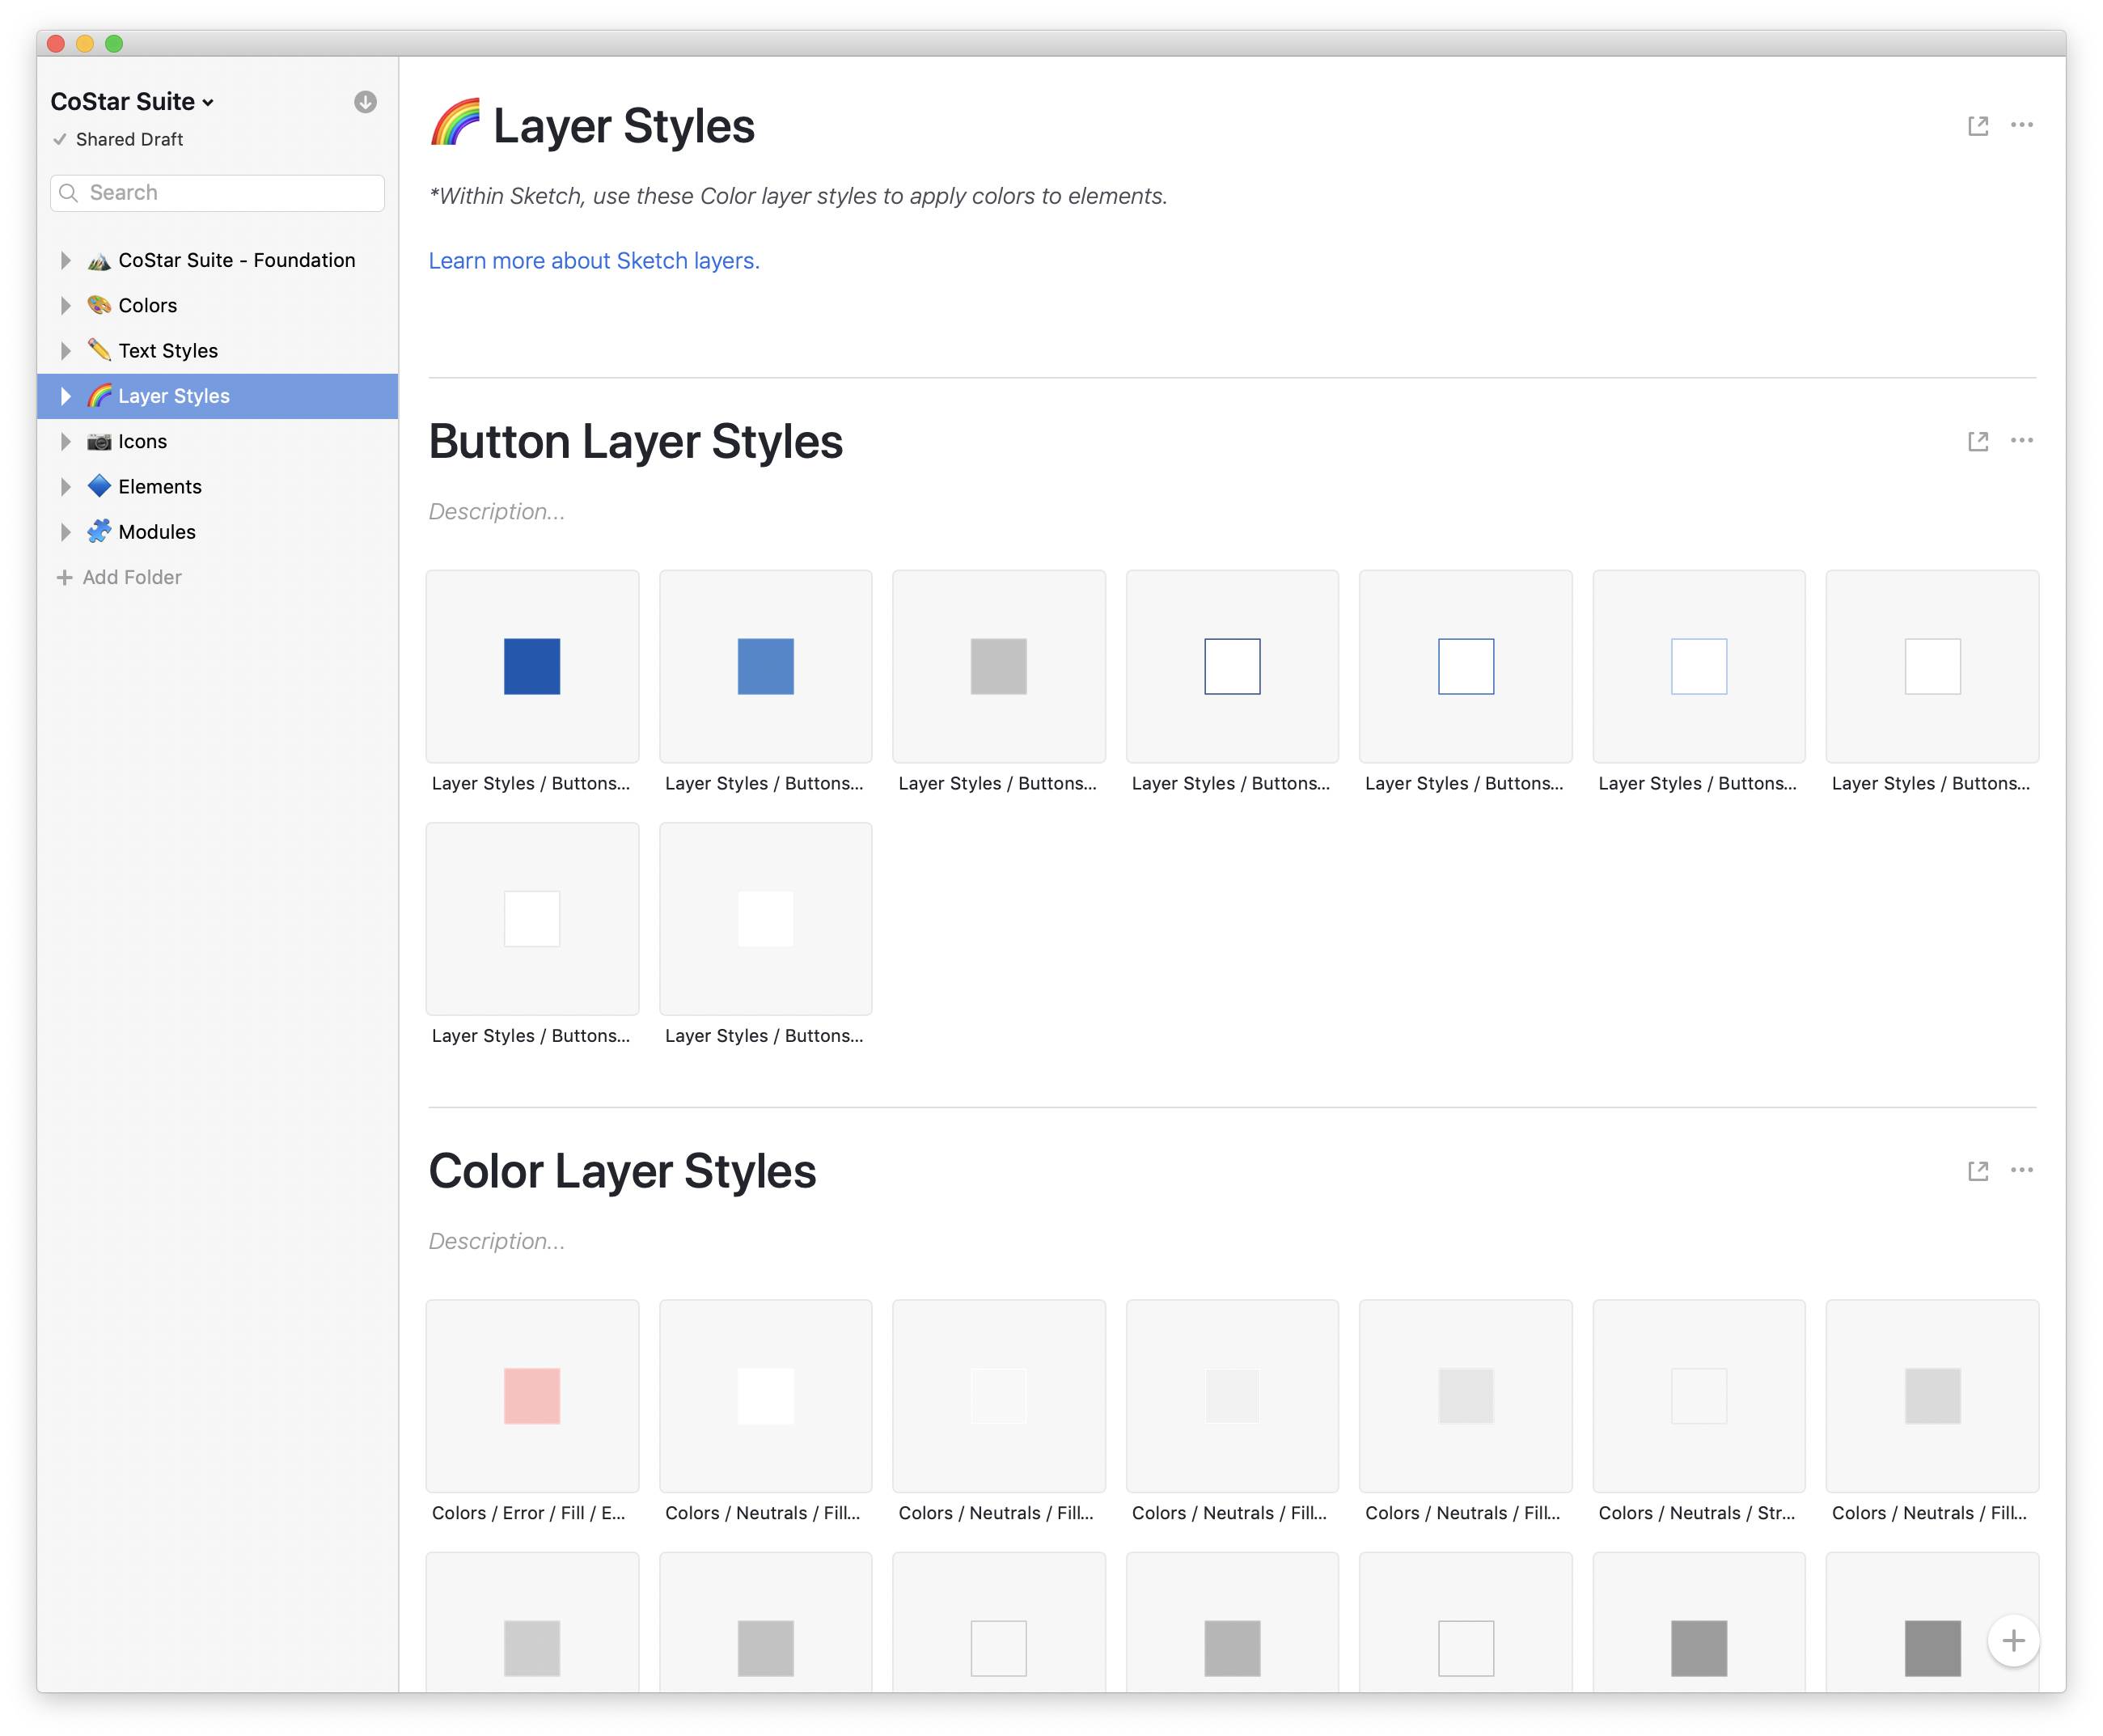Click Learn more about Sketch layers link
Viewport: 2103px width, 1736px height.
pyautogui.click(x=594, y=261)
